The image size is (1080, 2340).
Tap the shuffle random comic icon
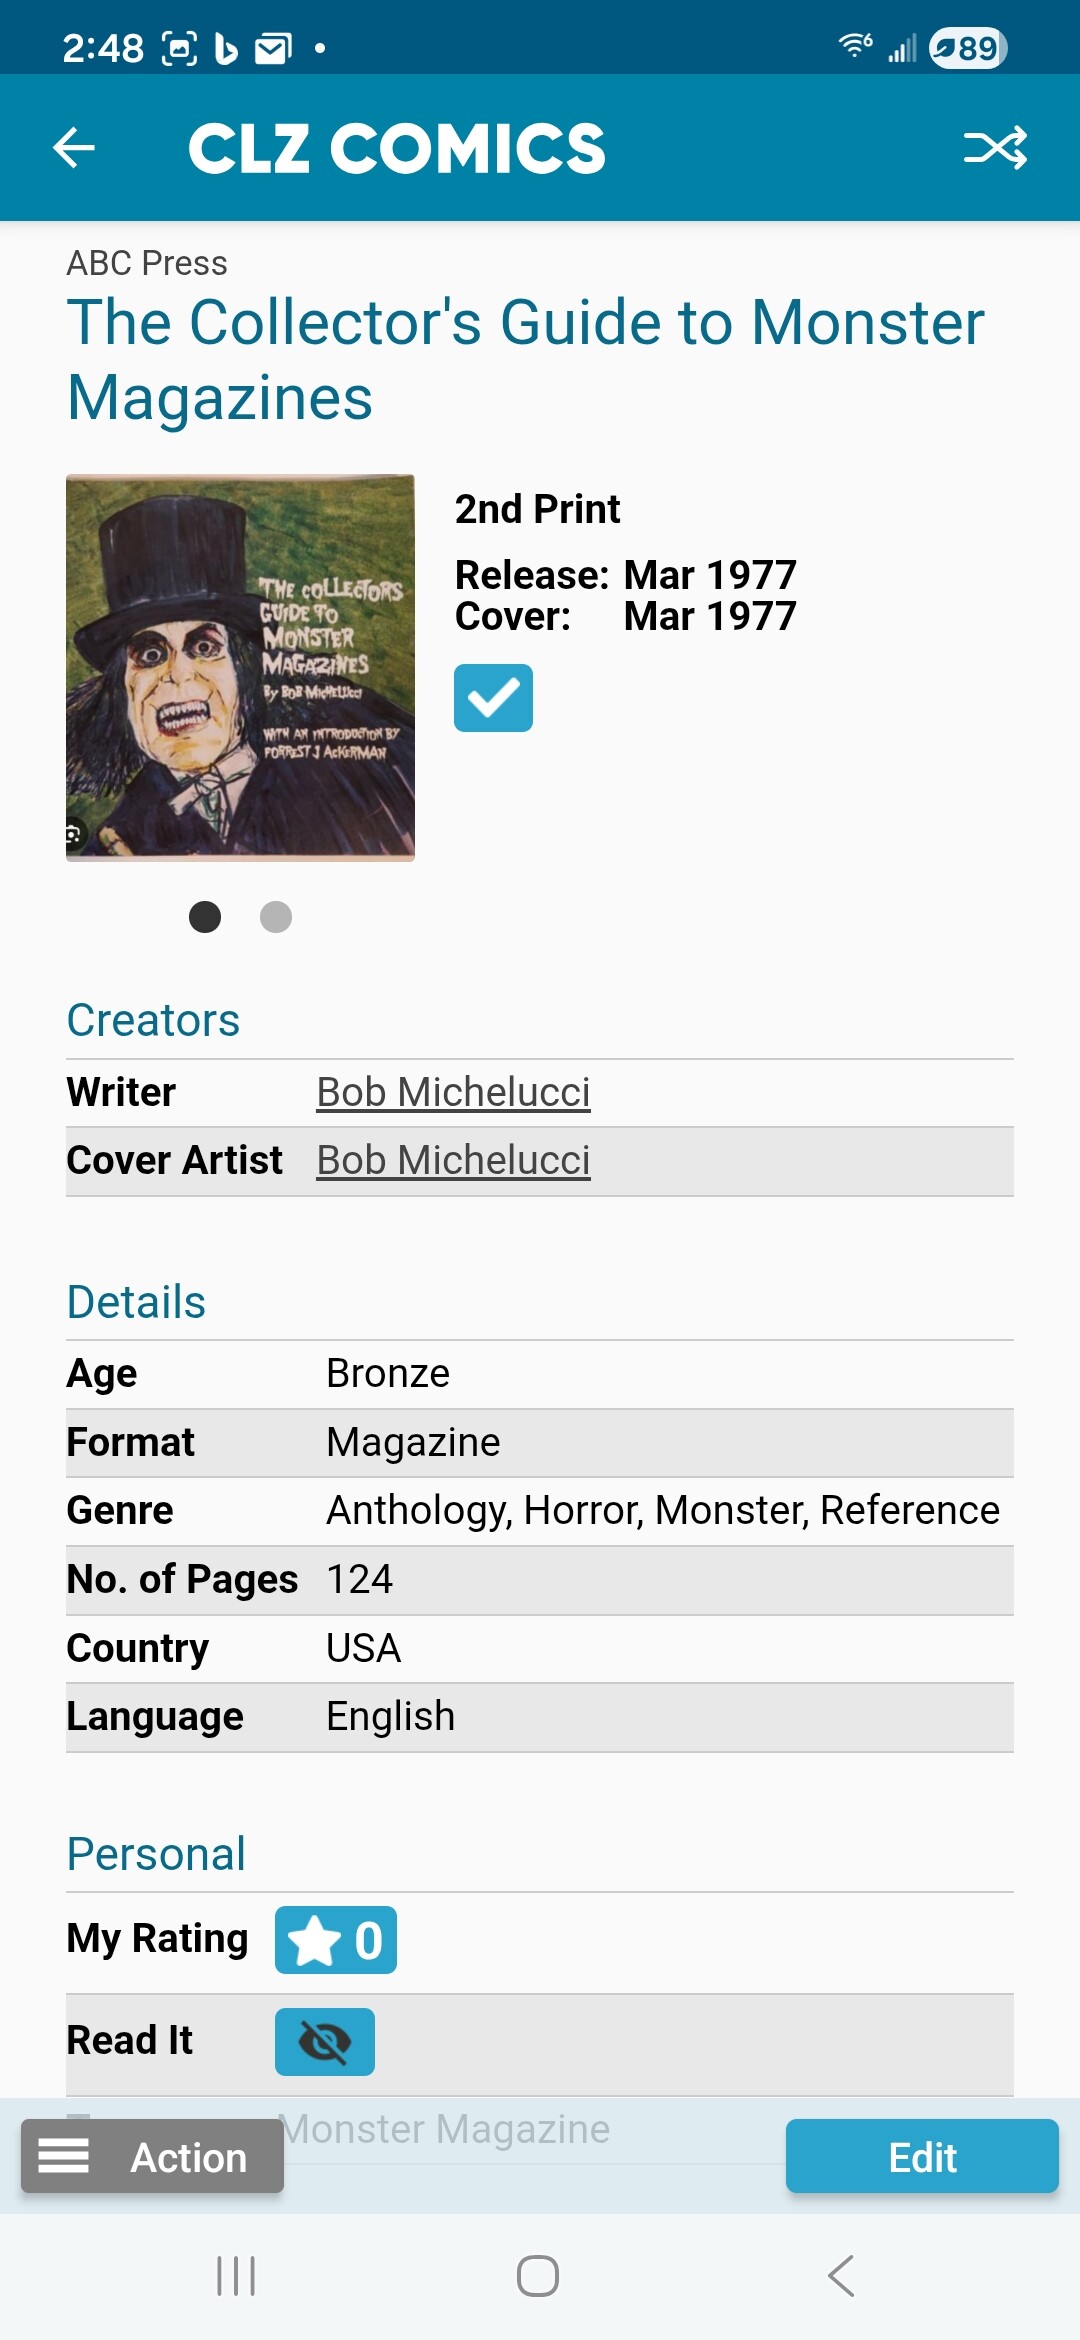pyautogui.click(x=995, y=148)
